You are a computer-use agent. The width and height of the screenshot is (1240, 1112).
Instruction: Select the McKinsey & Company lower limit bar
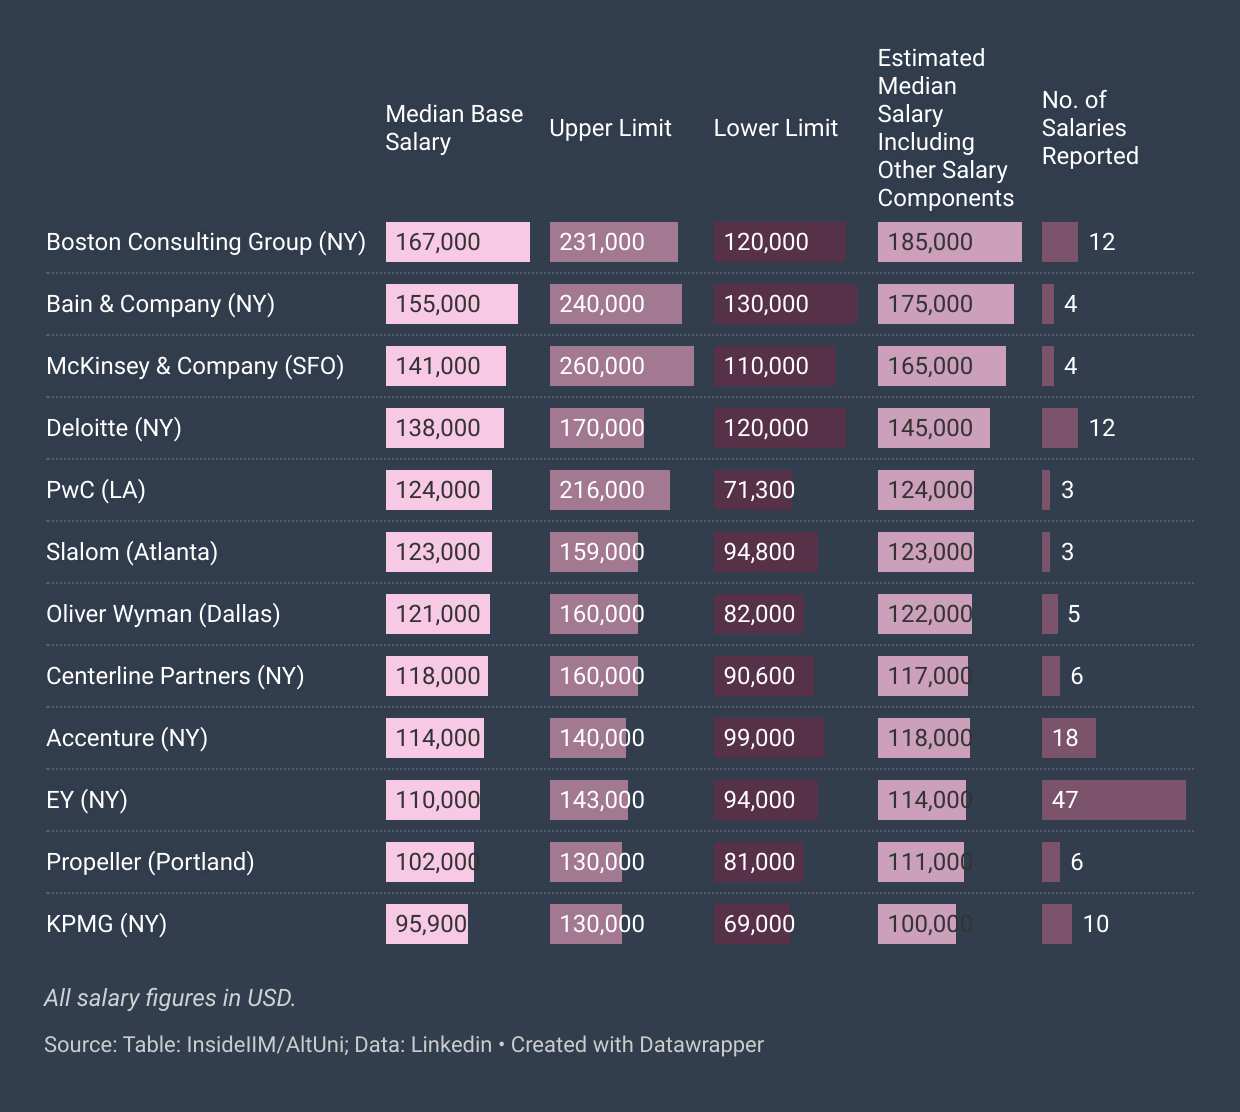coord(773,365)
